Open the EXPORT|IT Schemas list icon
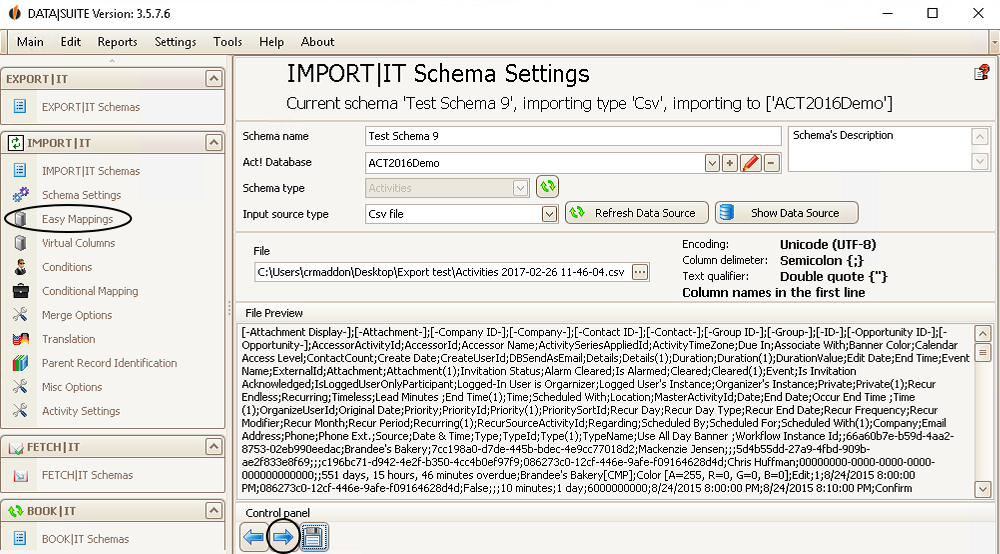Image resolution: width=1000 pixels, height=554 pixels. click(20, 106)
